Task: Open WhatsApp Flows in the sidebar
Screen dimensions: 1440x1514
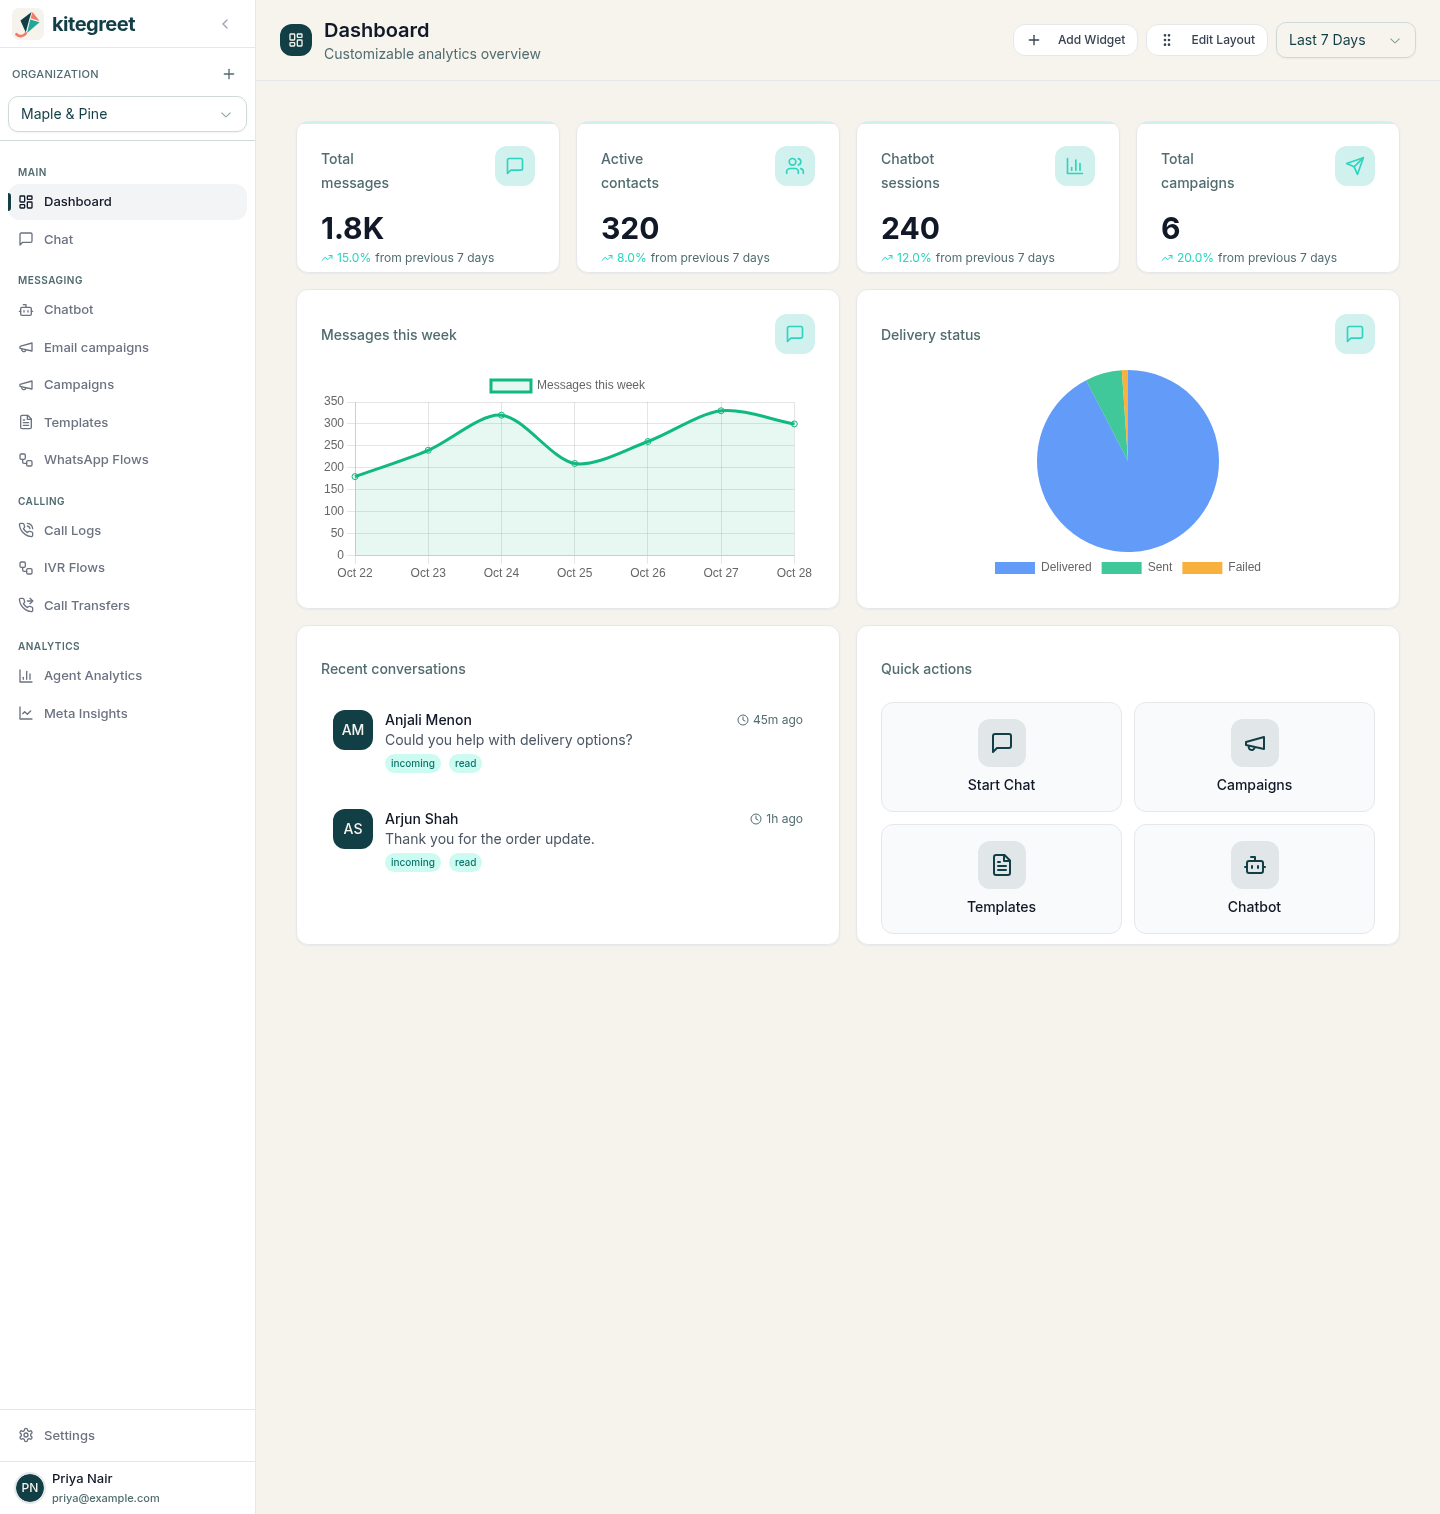Action: tap(127, 460)
